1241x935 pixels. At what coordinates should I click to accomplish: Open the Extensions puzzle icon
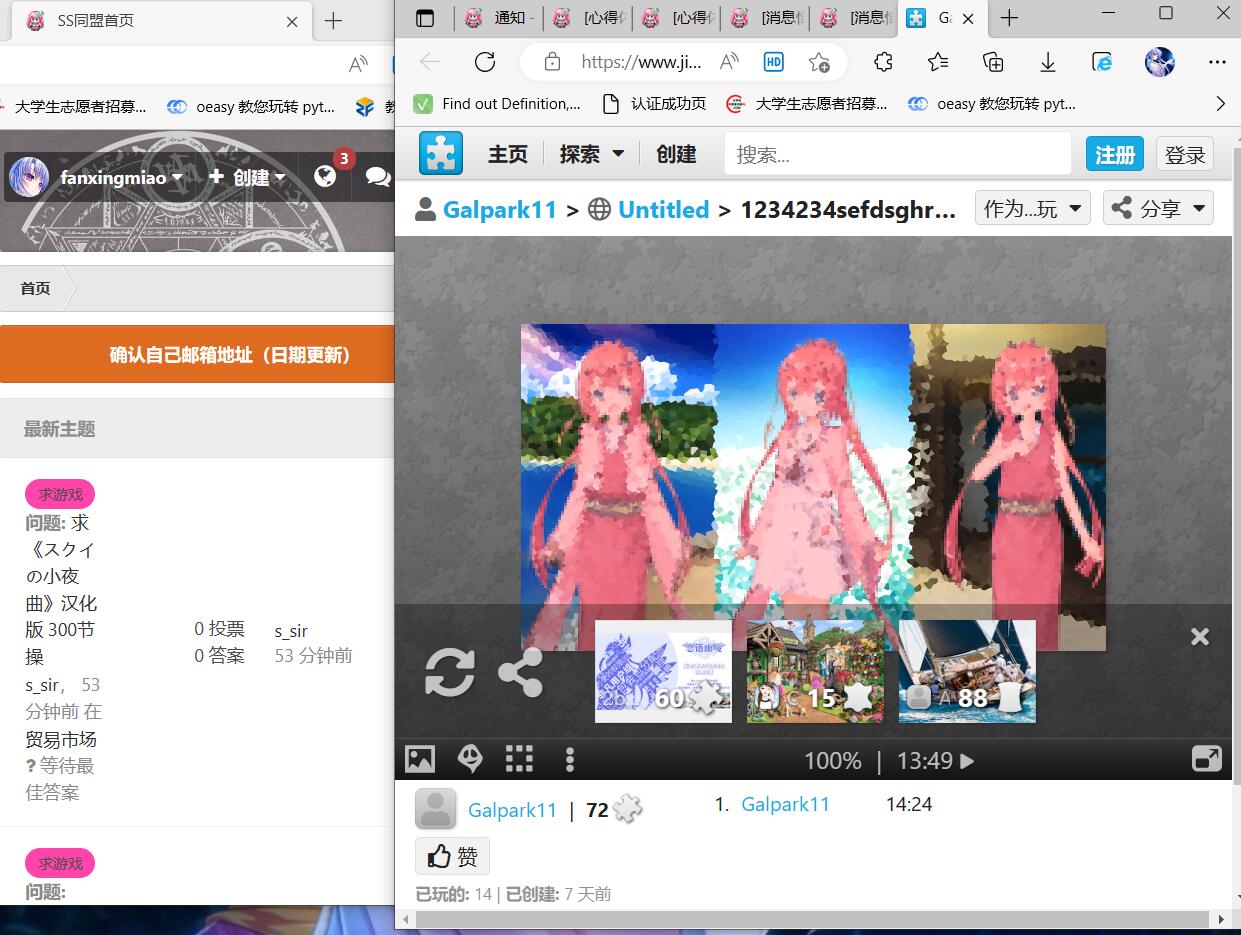(883, 62)
